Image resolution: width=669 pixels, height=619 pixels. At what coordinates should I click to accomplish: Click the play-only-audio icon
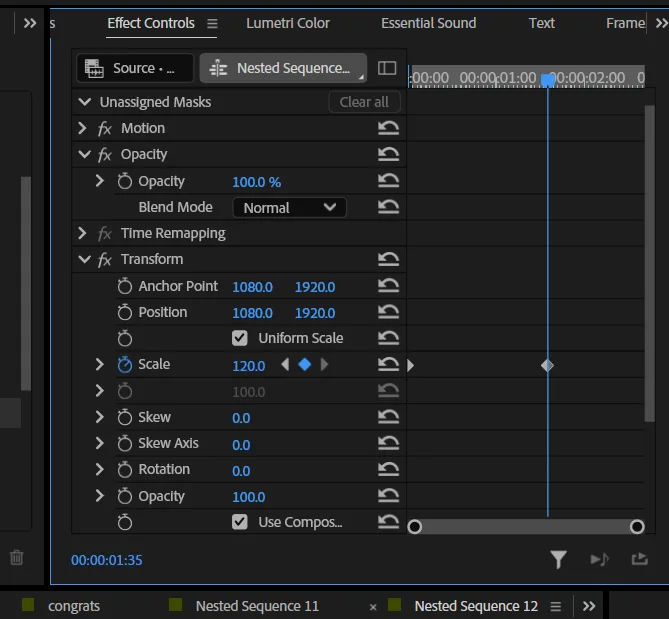pos(599,559)
